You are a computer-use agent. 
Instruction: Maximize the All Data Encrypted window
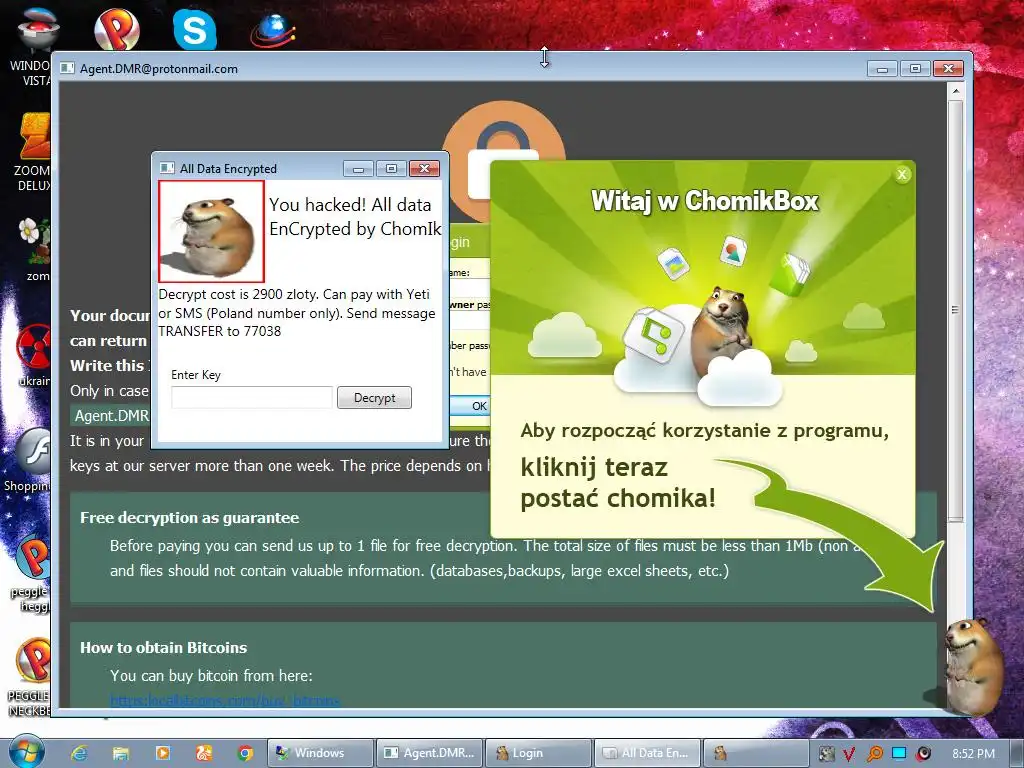click(391, 169)
